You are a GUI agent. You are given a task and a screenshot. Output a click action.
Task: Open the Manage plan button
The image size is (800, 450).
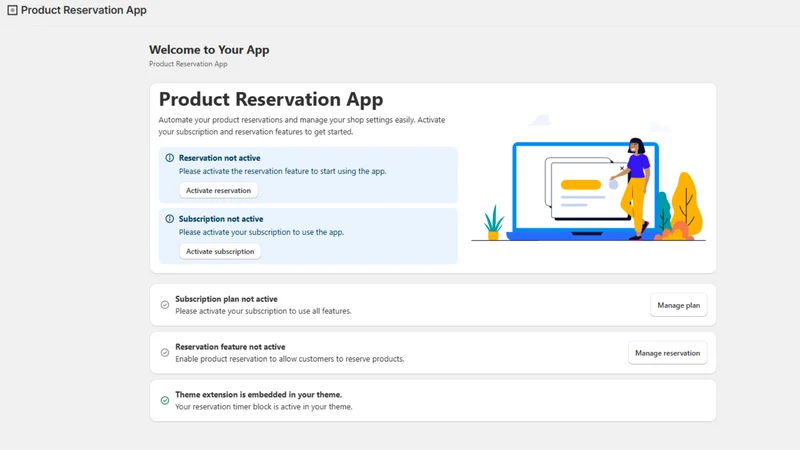tap(679, 305)
